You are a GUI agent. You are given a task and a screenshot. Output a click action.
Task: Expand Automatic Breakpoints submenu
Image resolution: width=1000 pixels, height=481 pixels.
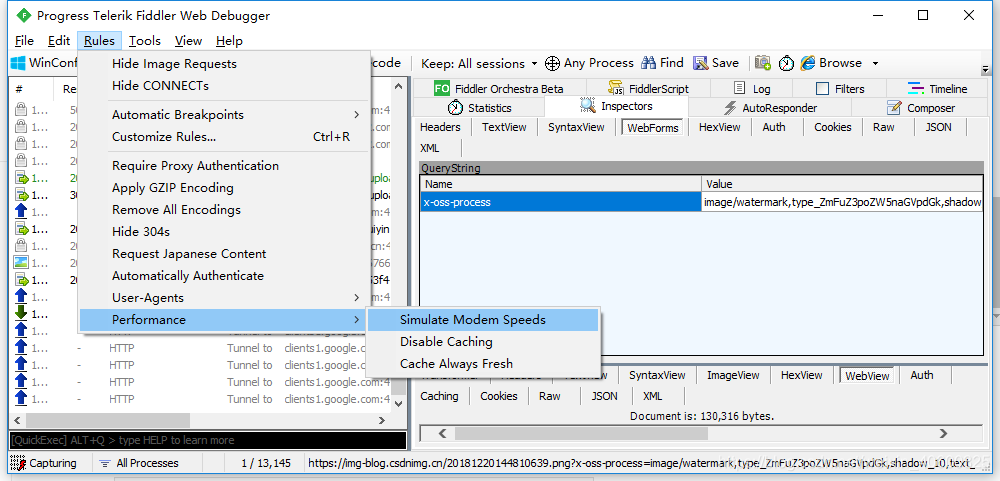pyautogui.click(x=224, y=115)
